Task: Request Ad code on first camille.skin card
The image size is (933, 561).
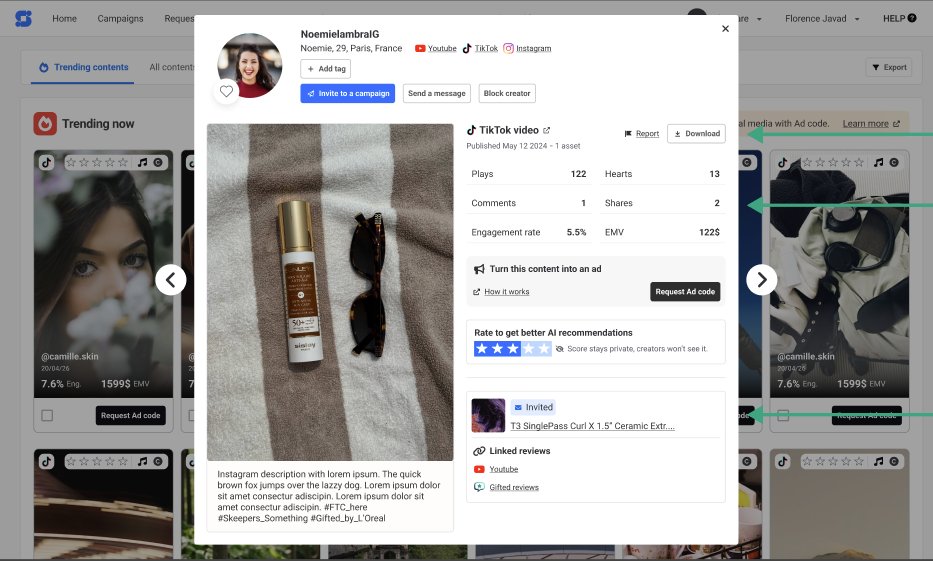Action: (x=130, y=415)
